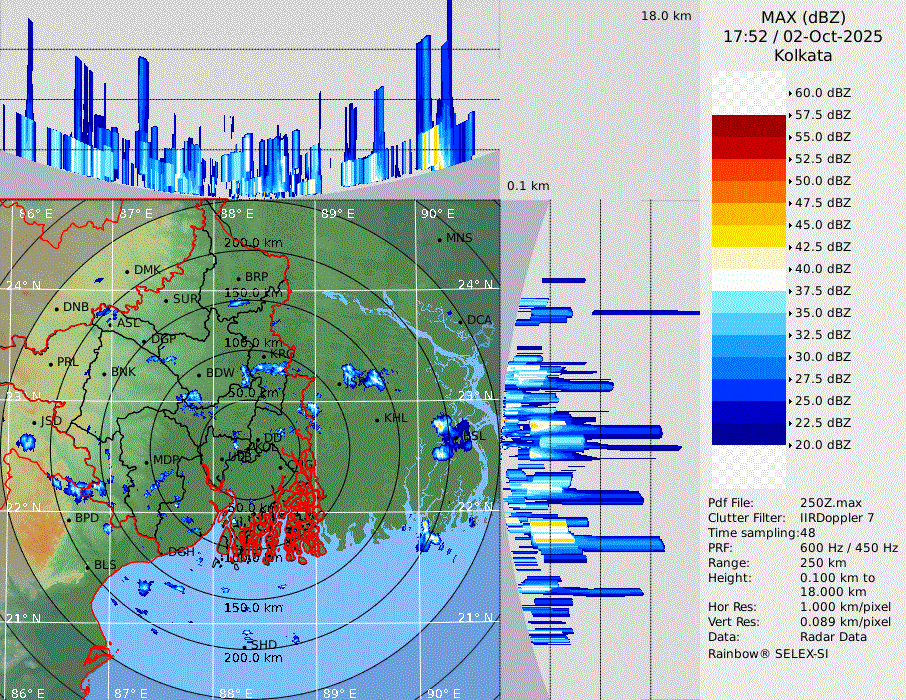Click the Kolkata radar name label

pyautogui.click(x=803, y=55)
